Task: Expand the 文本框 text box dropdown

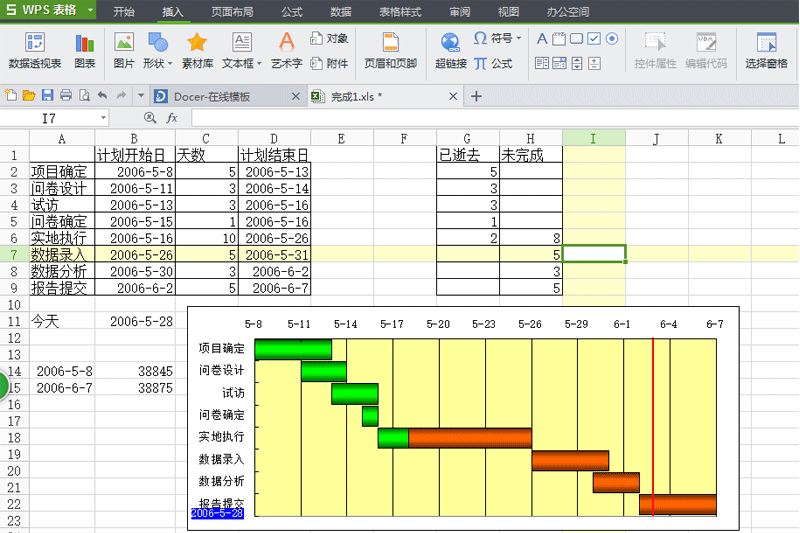Action: pyautogui.click(x=259, y=64)
